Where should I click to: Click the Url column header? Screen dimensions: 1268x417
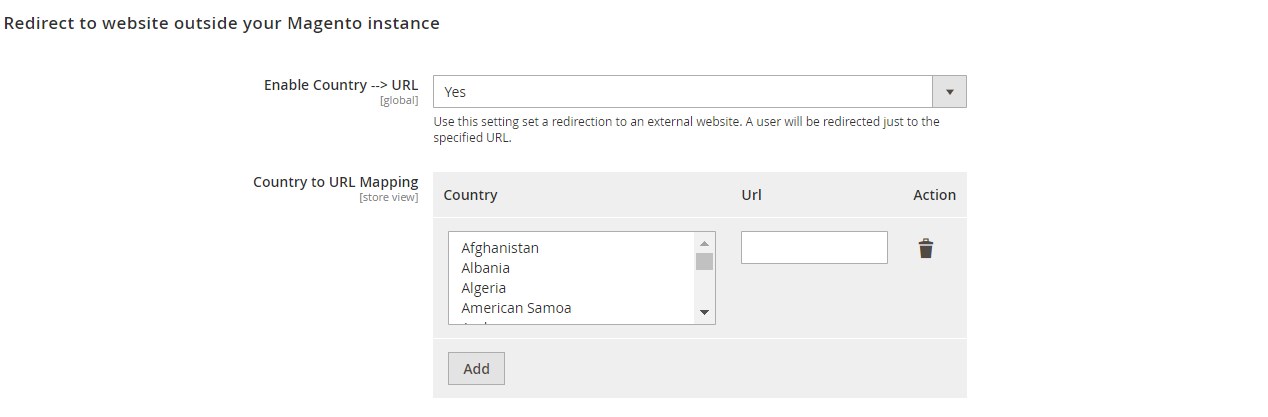click(751, 195)
